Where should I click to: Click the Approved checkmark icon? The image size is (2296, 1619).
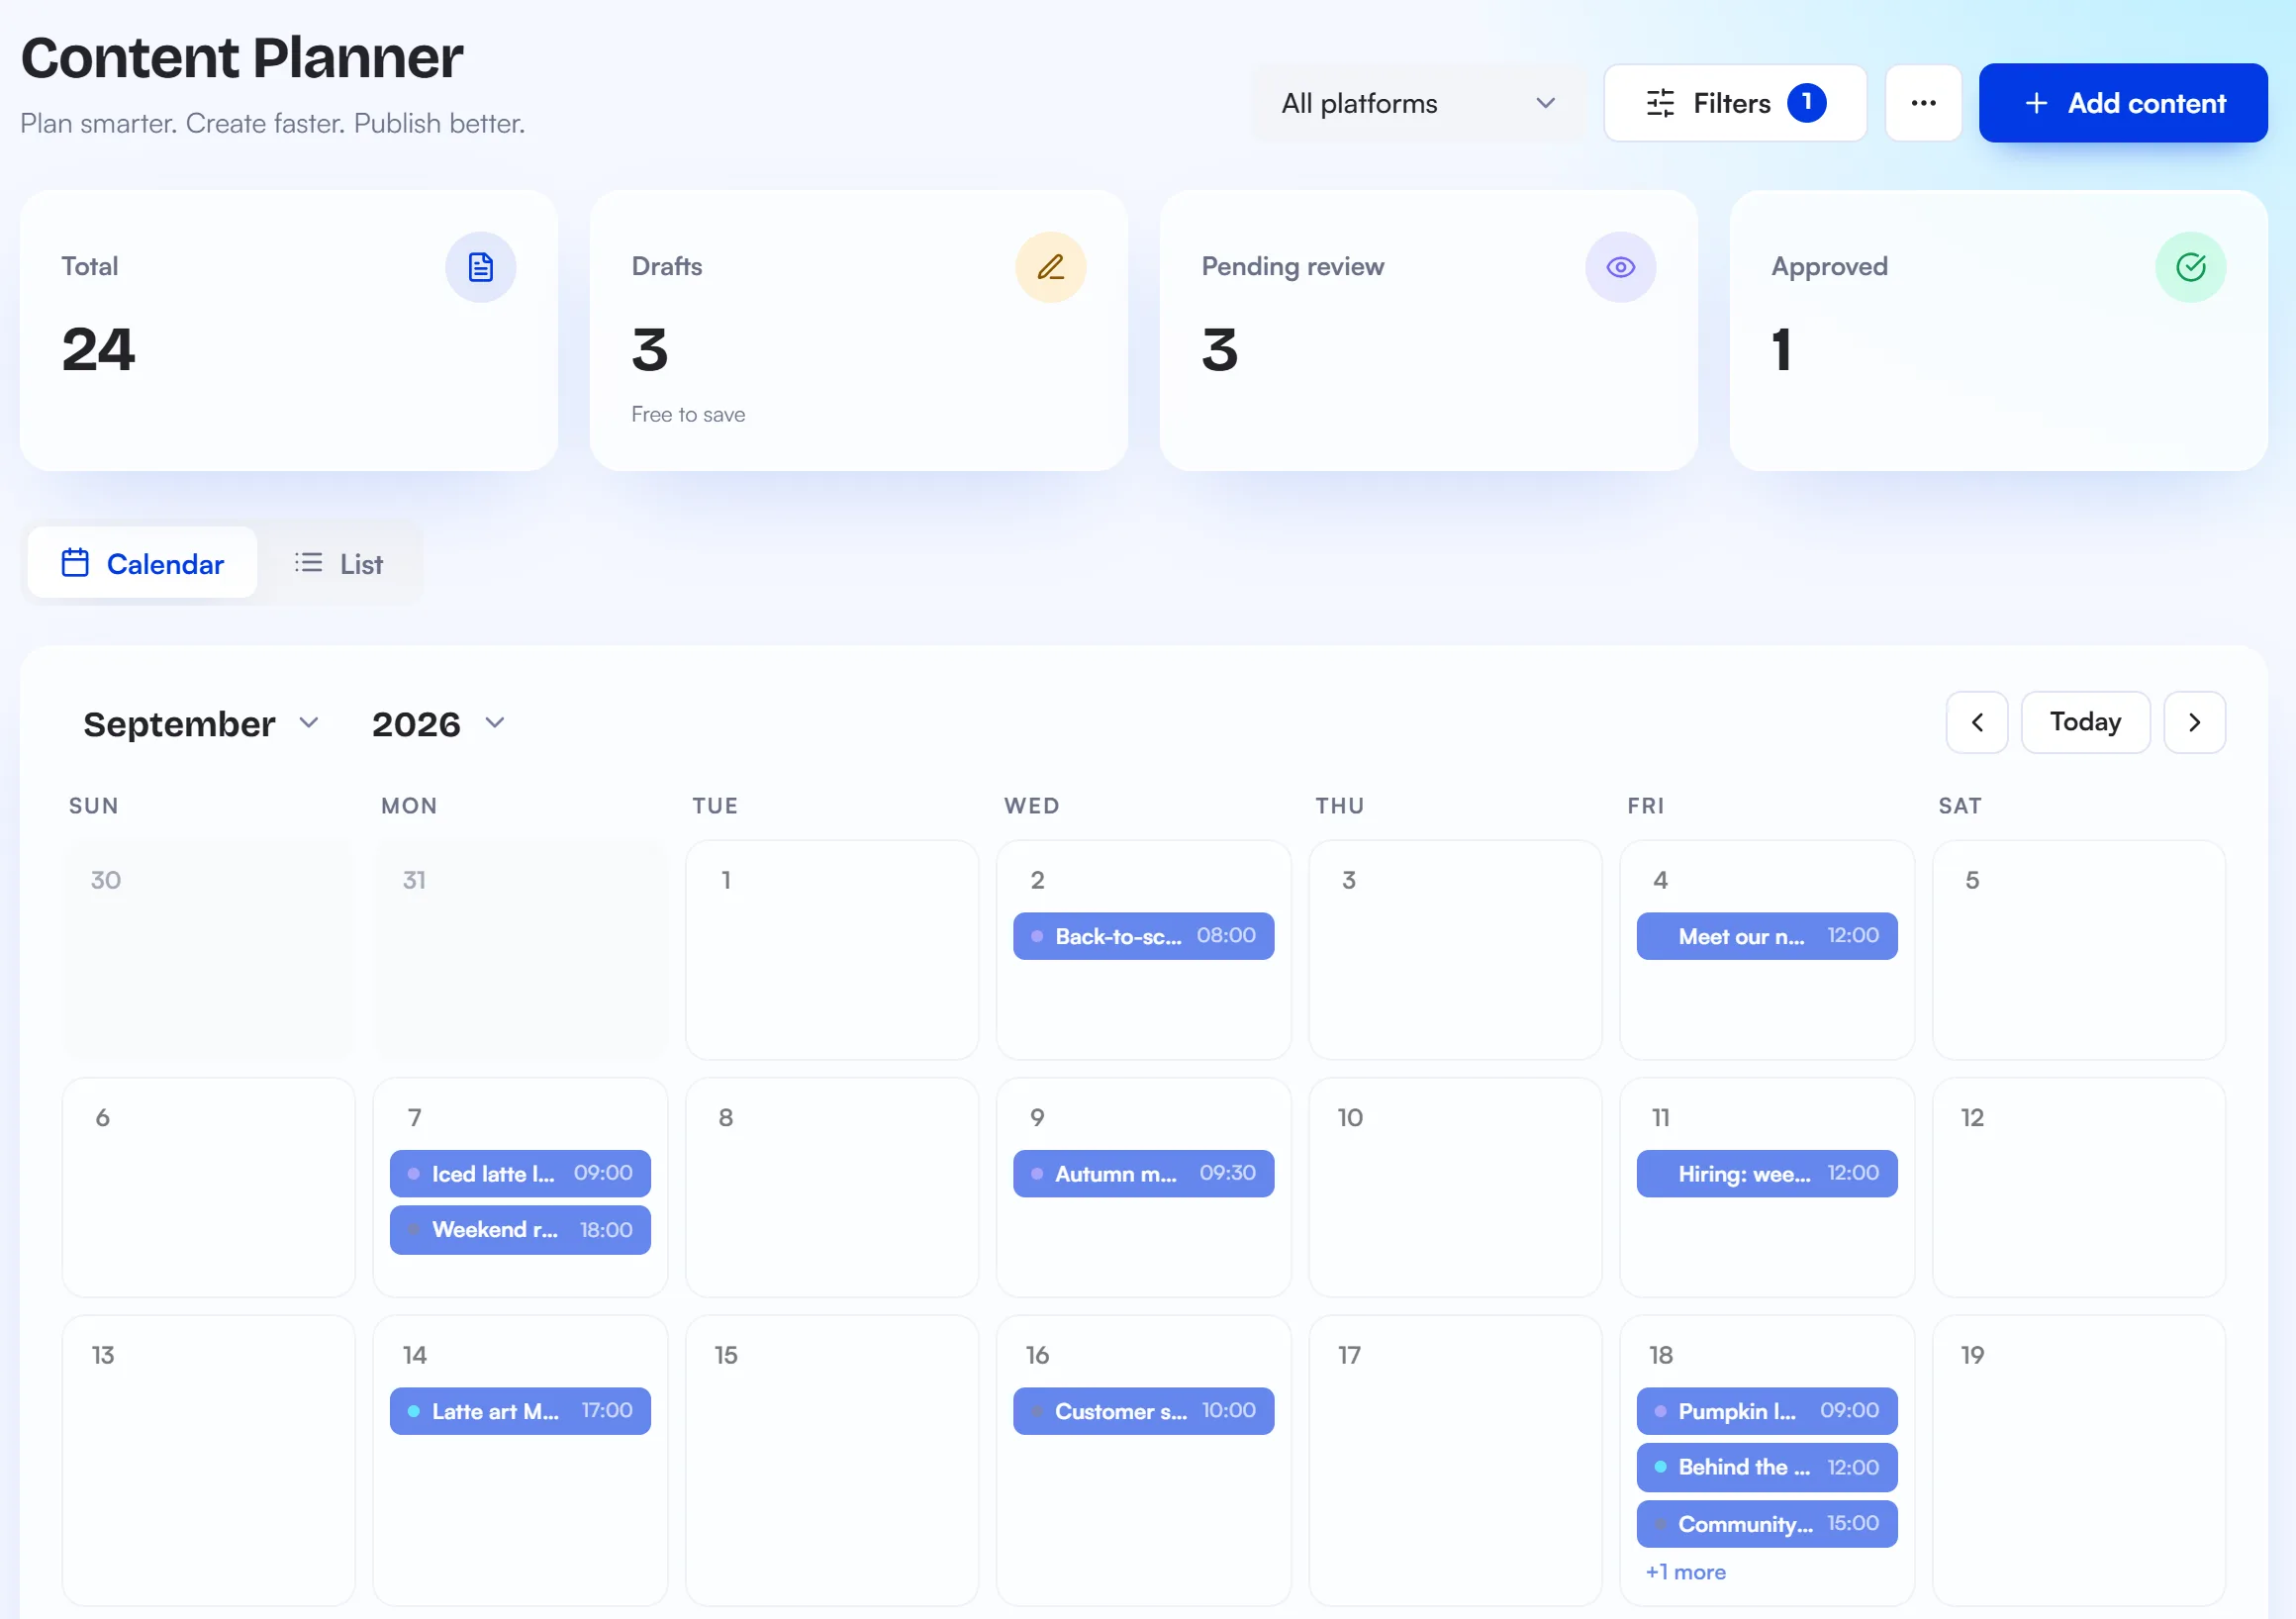(2190, 267)
